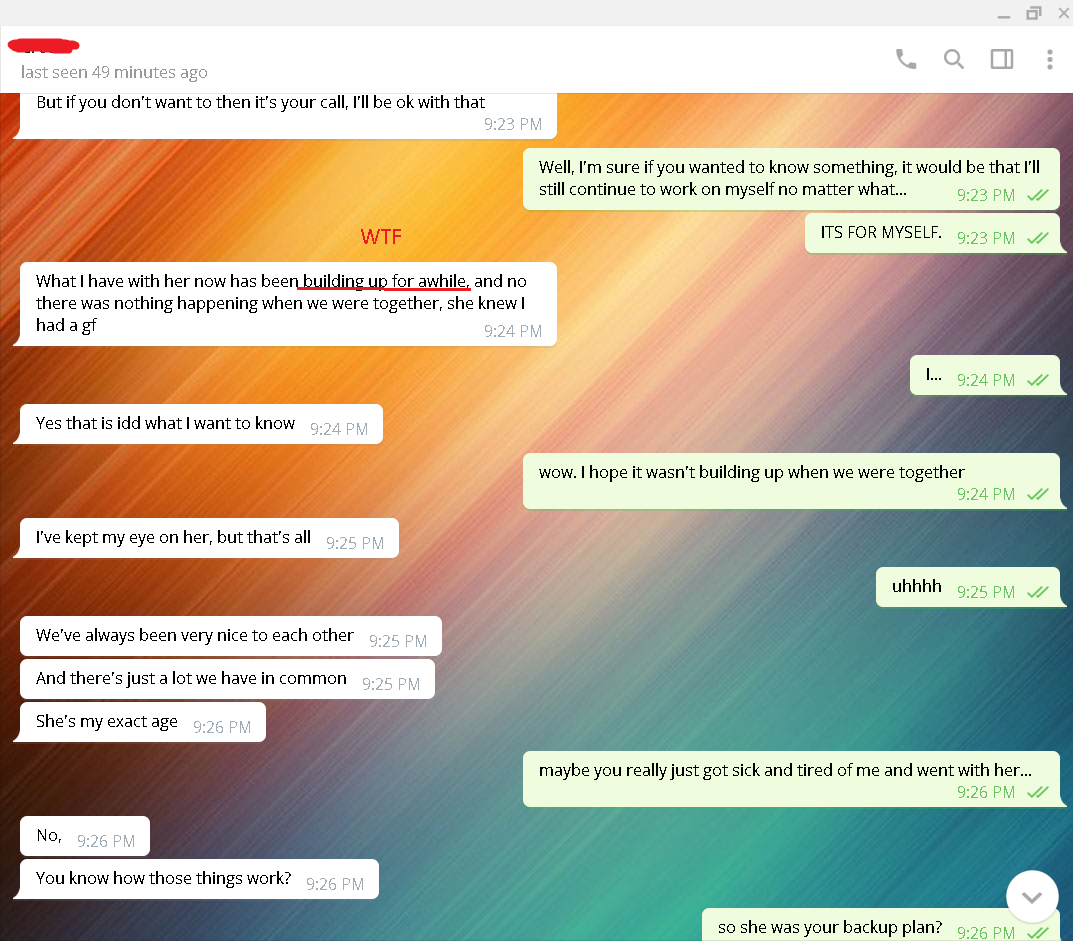Click double-check read icon on 'uhhhh' message
This screenshot has height=941, width=1073.
(x=1038, y=592)
